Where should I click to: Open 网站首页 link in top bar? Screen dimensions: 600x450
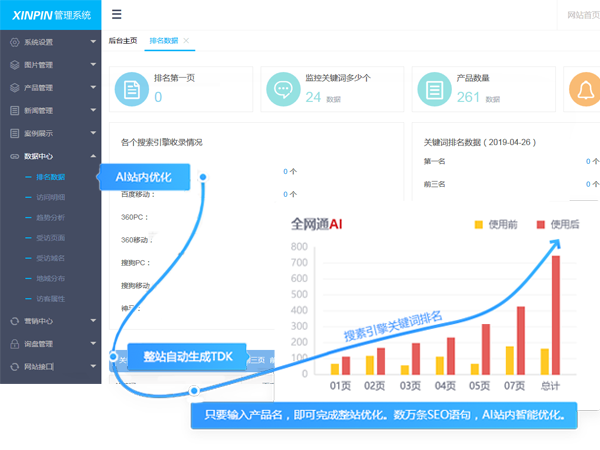tap(582, 15)
